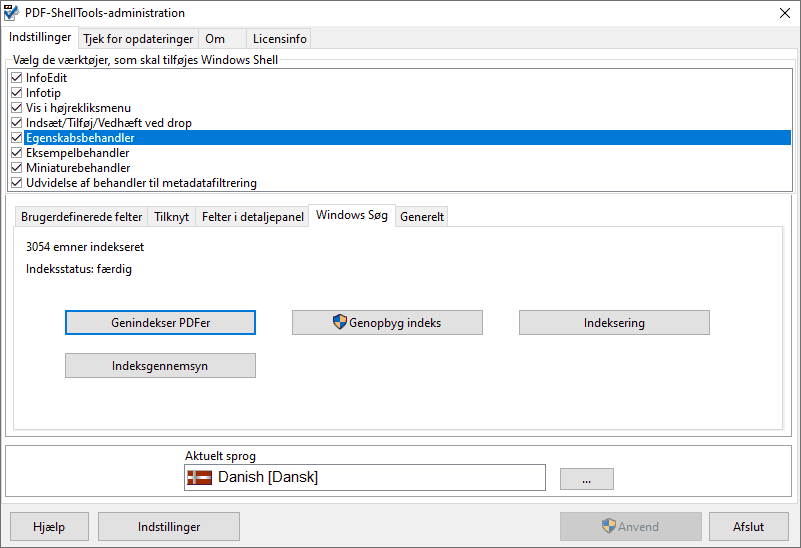Open the Brugerdefinerede felter tab
This screenshot has width=801, height=548.
click(82, 217)
